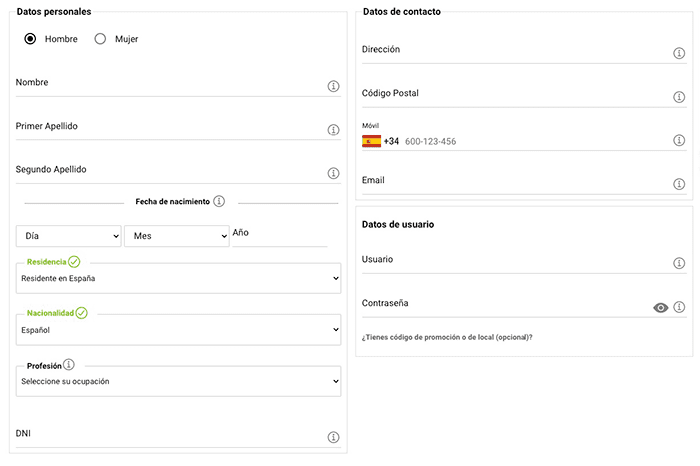This screenshot has height=466, width=700.
Task: Focus the Móvil phone number field
Action: click(530, 141)
